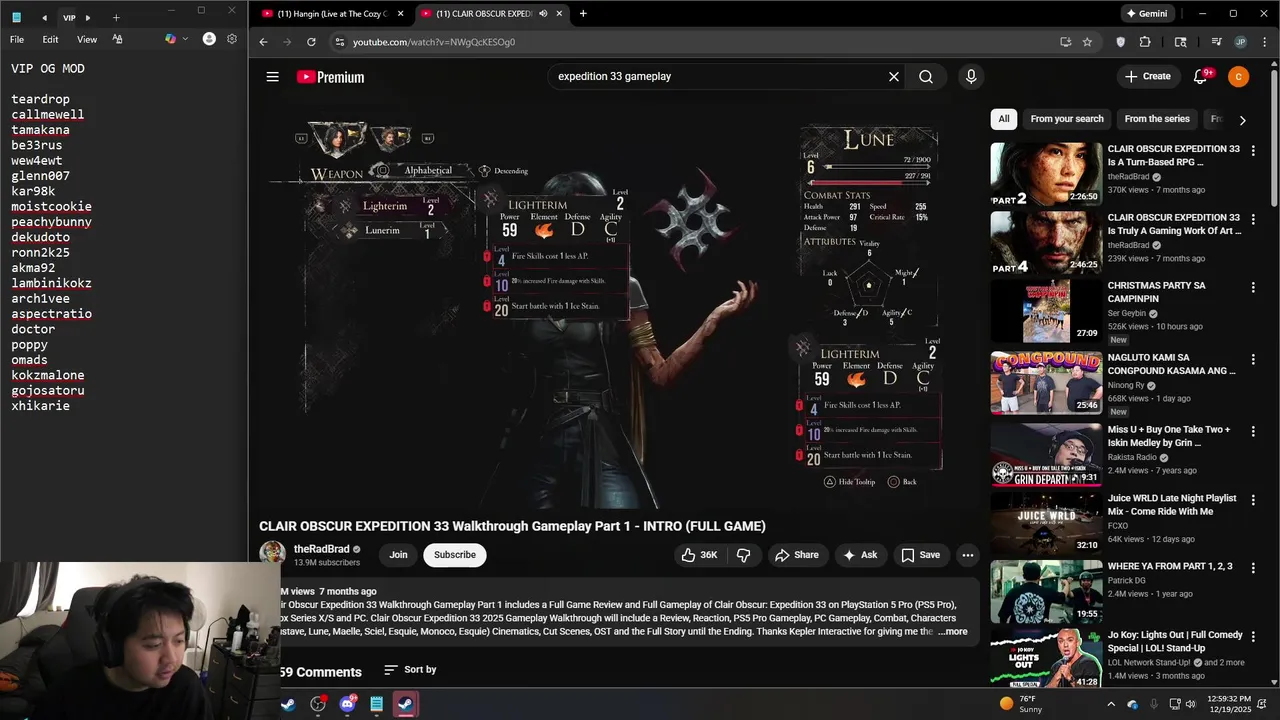This screenshot has width=1280, height=720.
Task: Open a new Chrome tab
Action: (x=583, y=14)
